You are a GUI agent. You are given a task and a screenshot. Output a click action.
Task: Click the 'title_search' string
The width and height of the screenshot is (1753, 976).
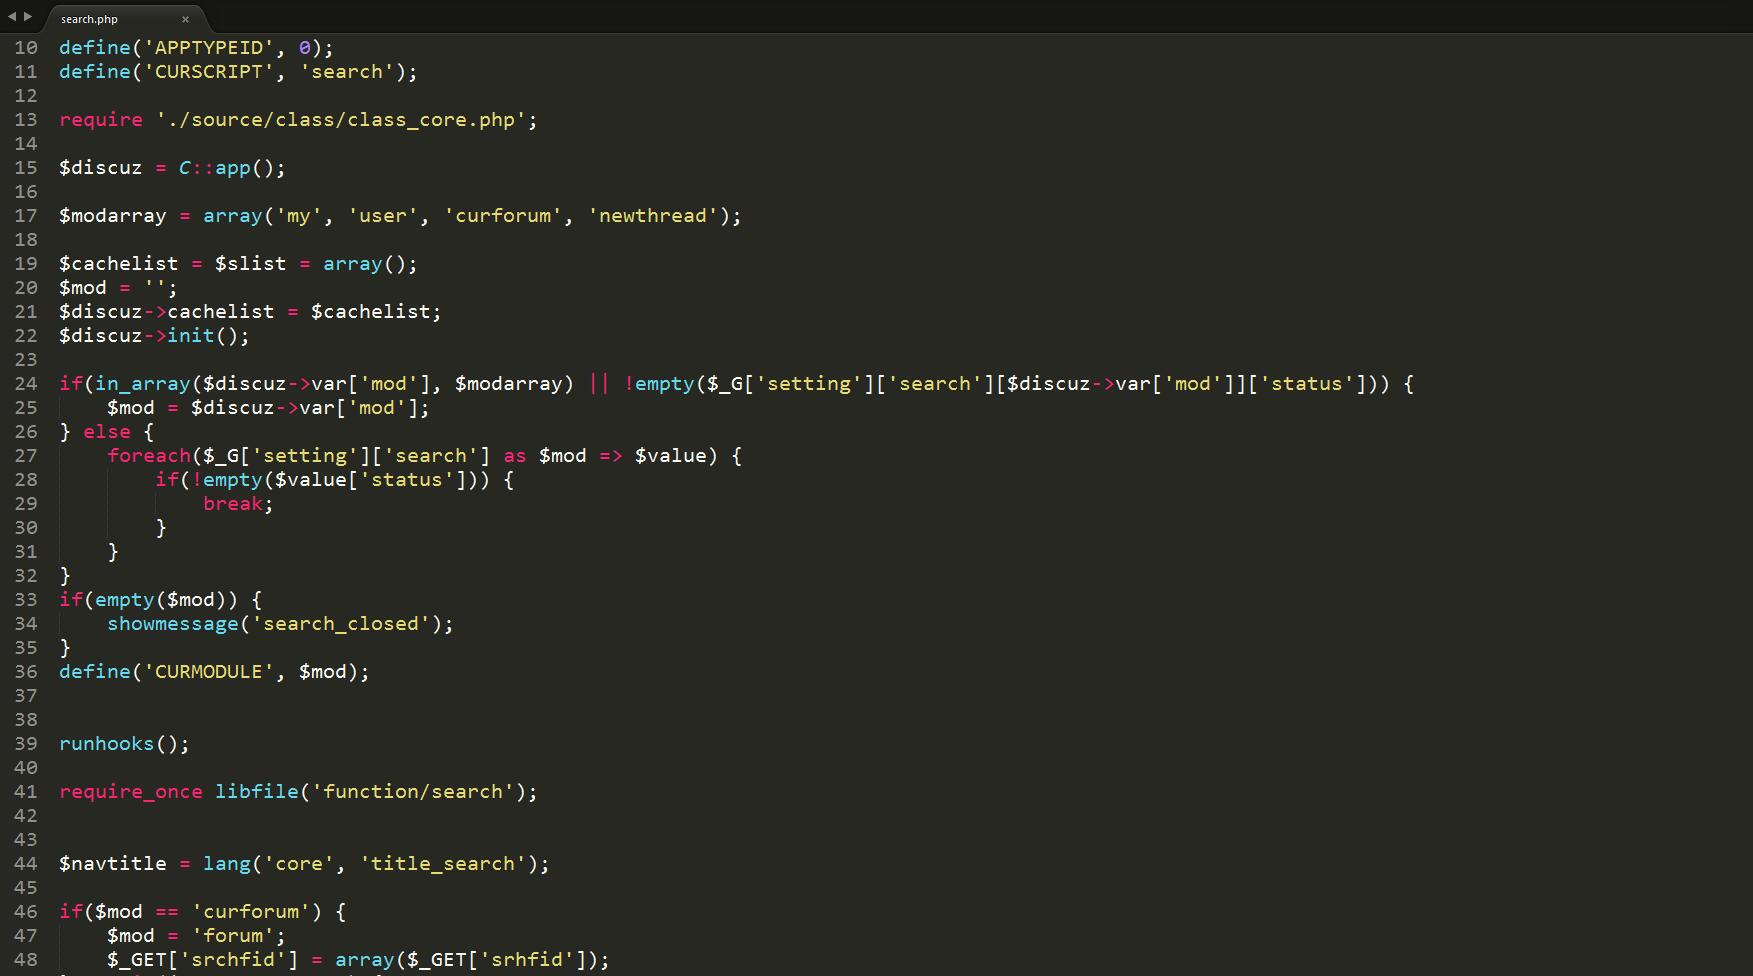(x=442, y=864)
